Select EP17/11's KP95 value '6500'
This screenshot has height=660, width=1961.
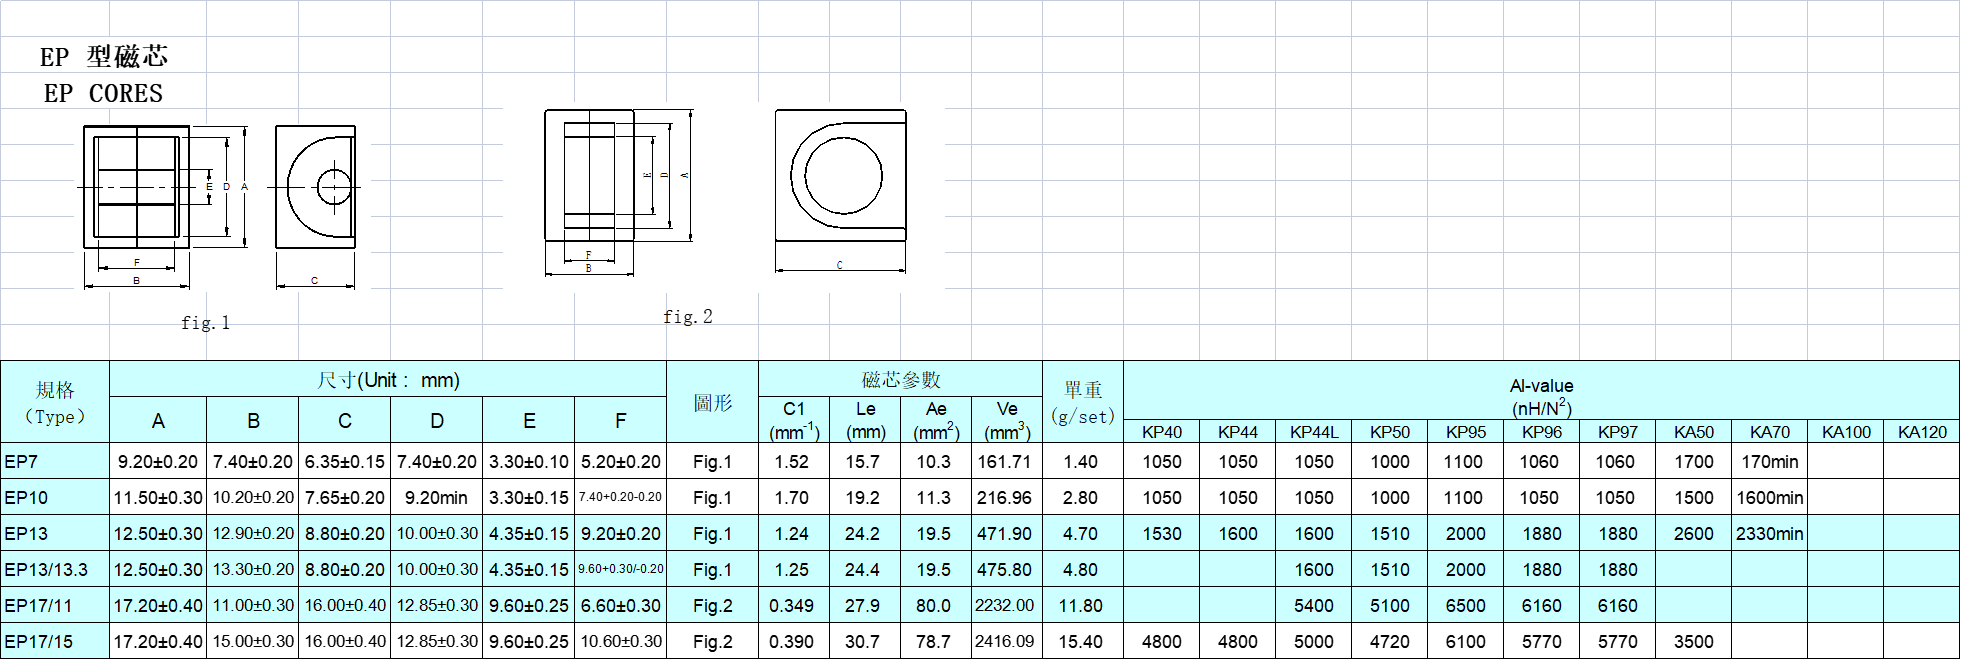point(1466,605)
